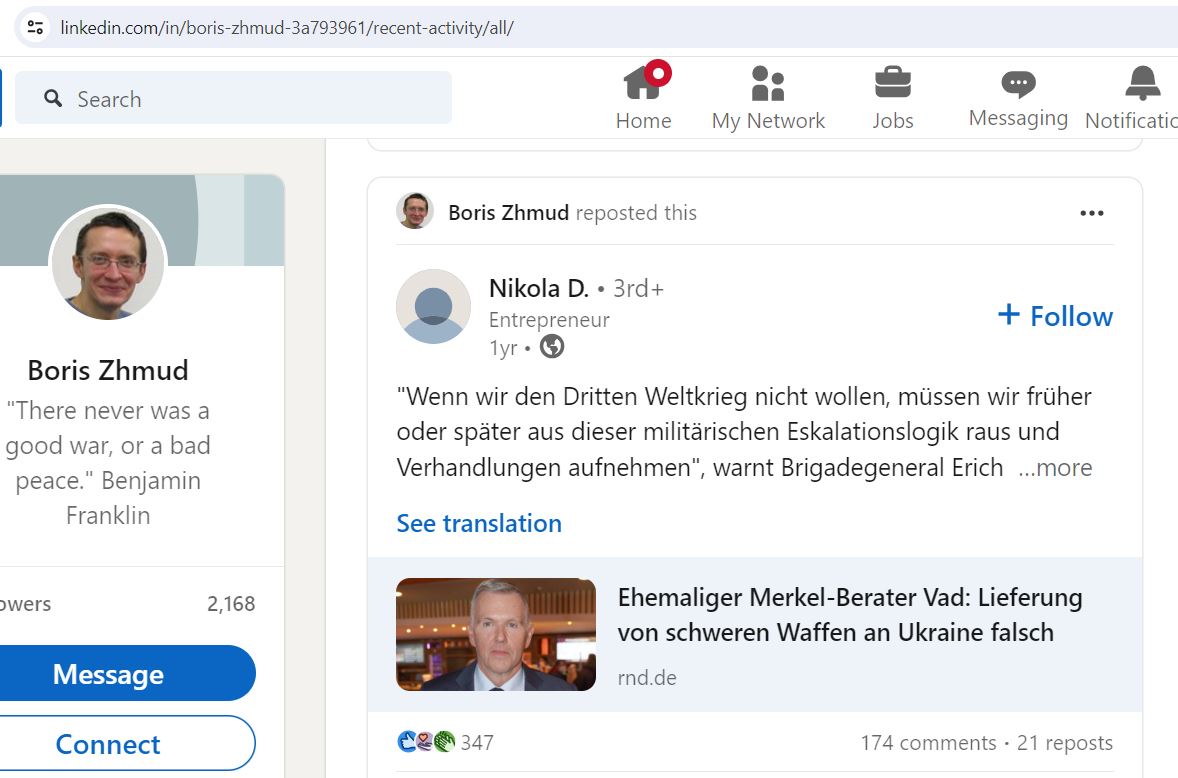Open the Home feed icon
Viewport: 1178px width, 778px height.
click(x=644, y=83)
